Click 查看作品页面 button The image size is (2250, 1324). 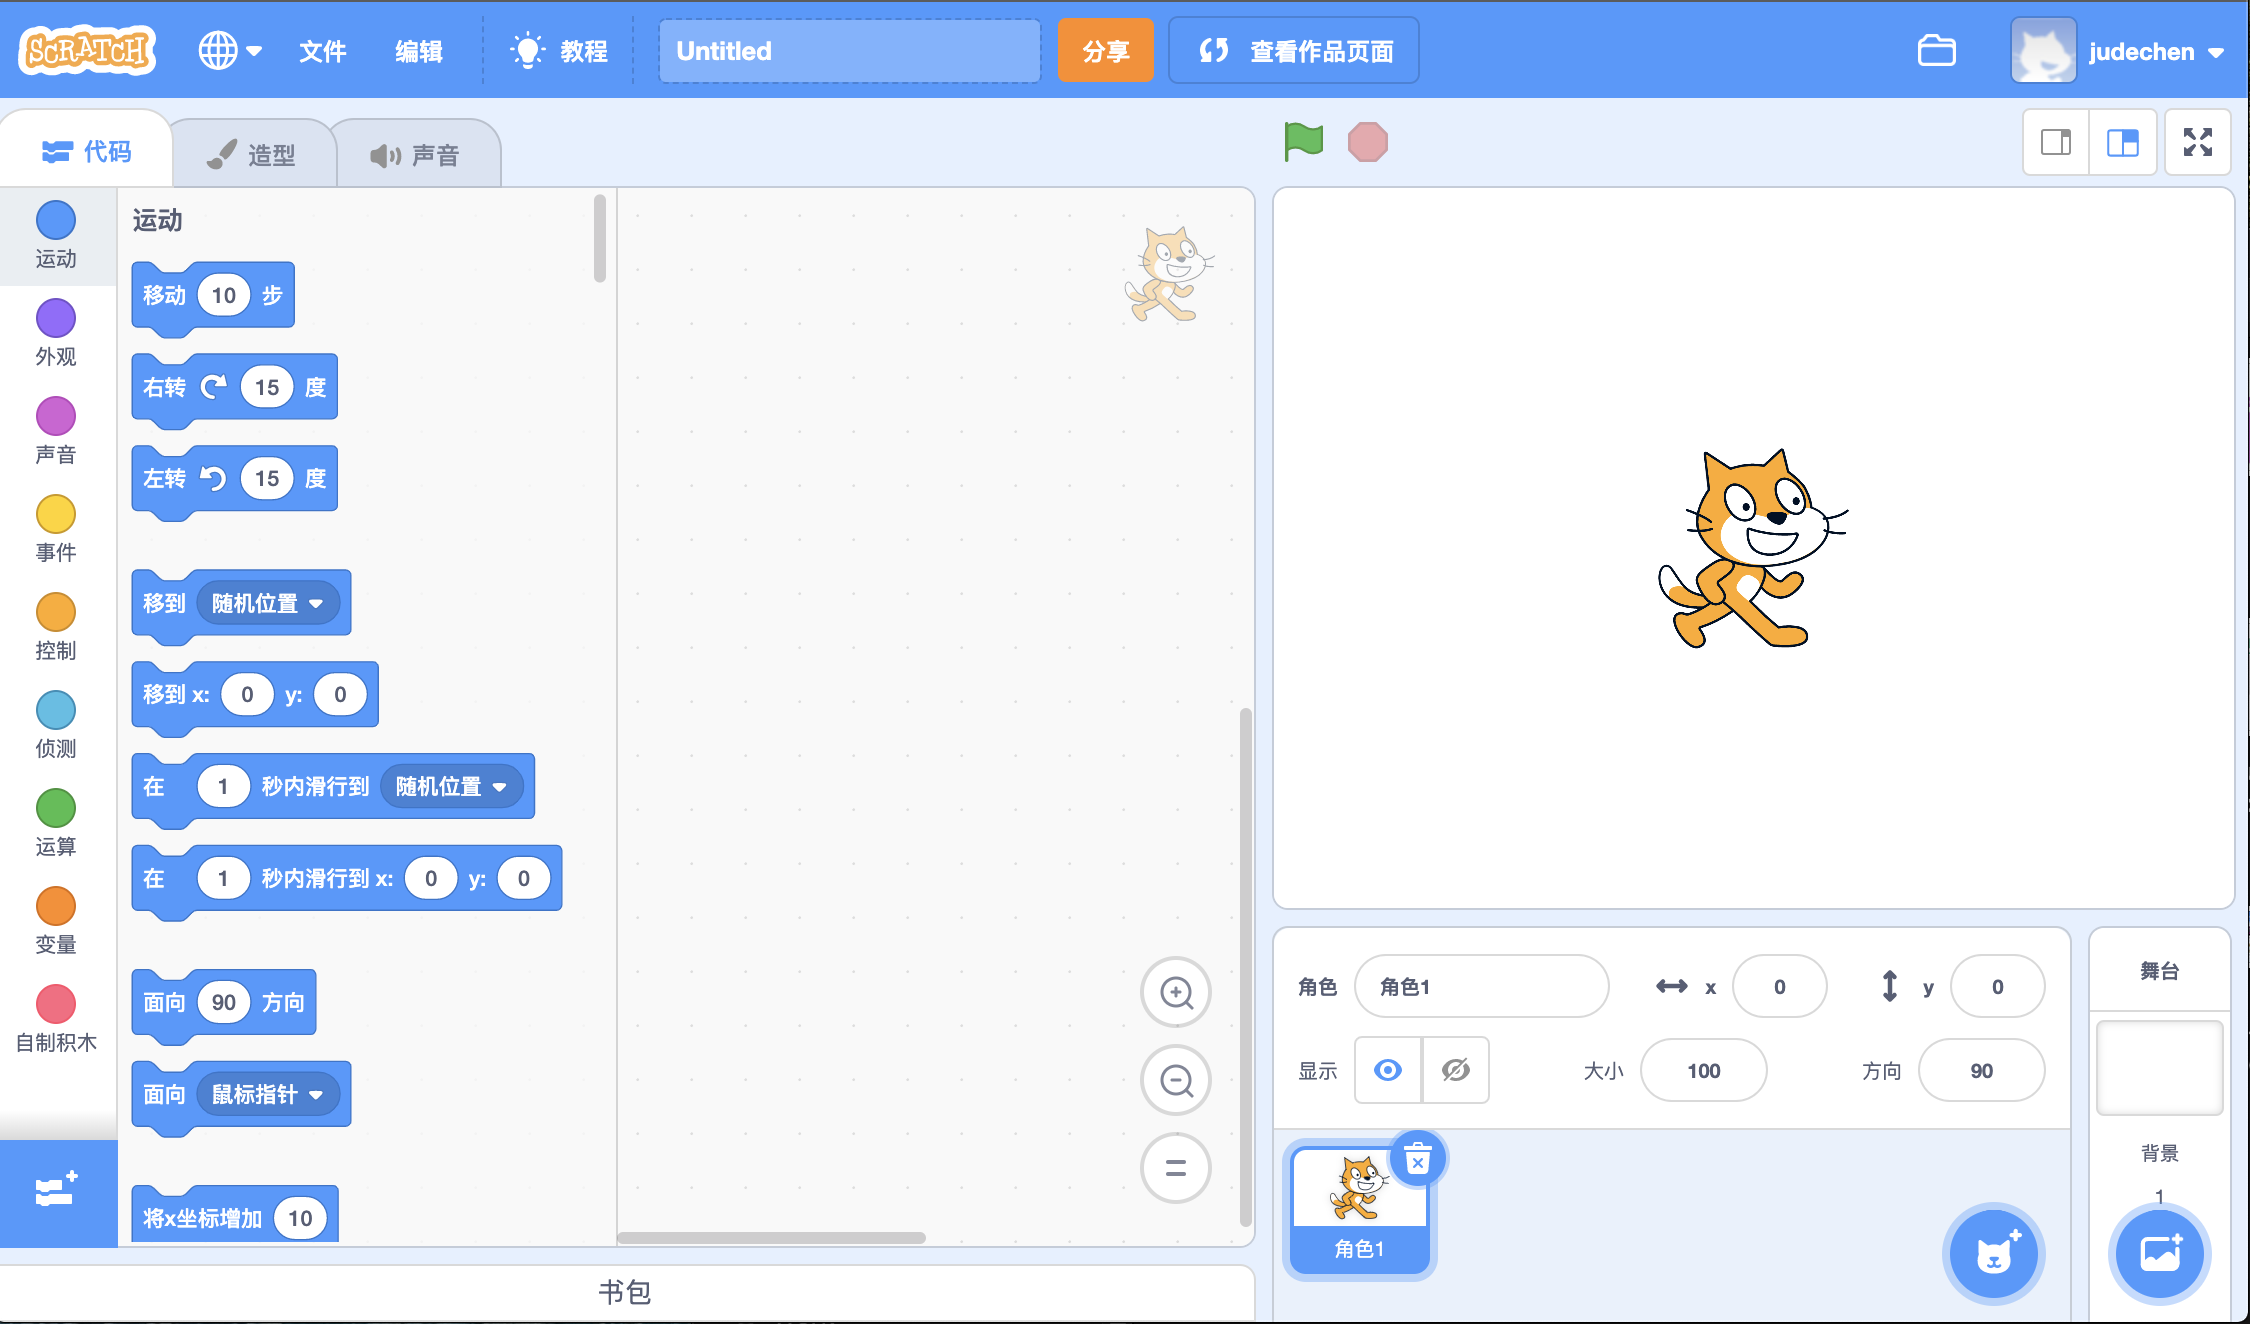(1294, 51)
